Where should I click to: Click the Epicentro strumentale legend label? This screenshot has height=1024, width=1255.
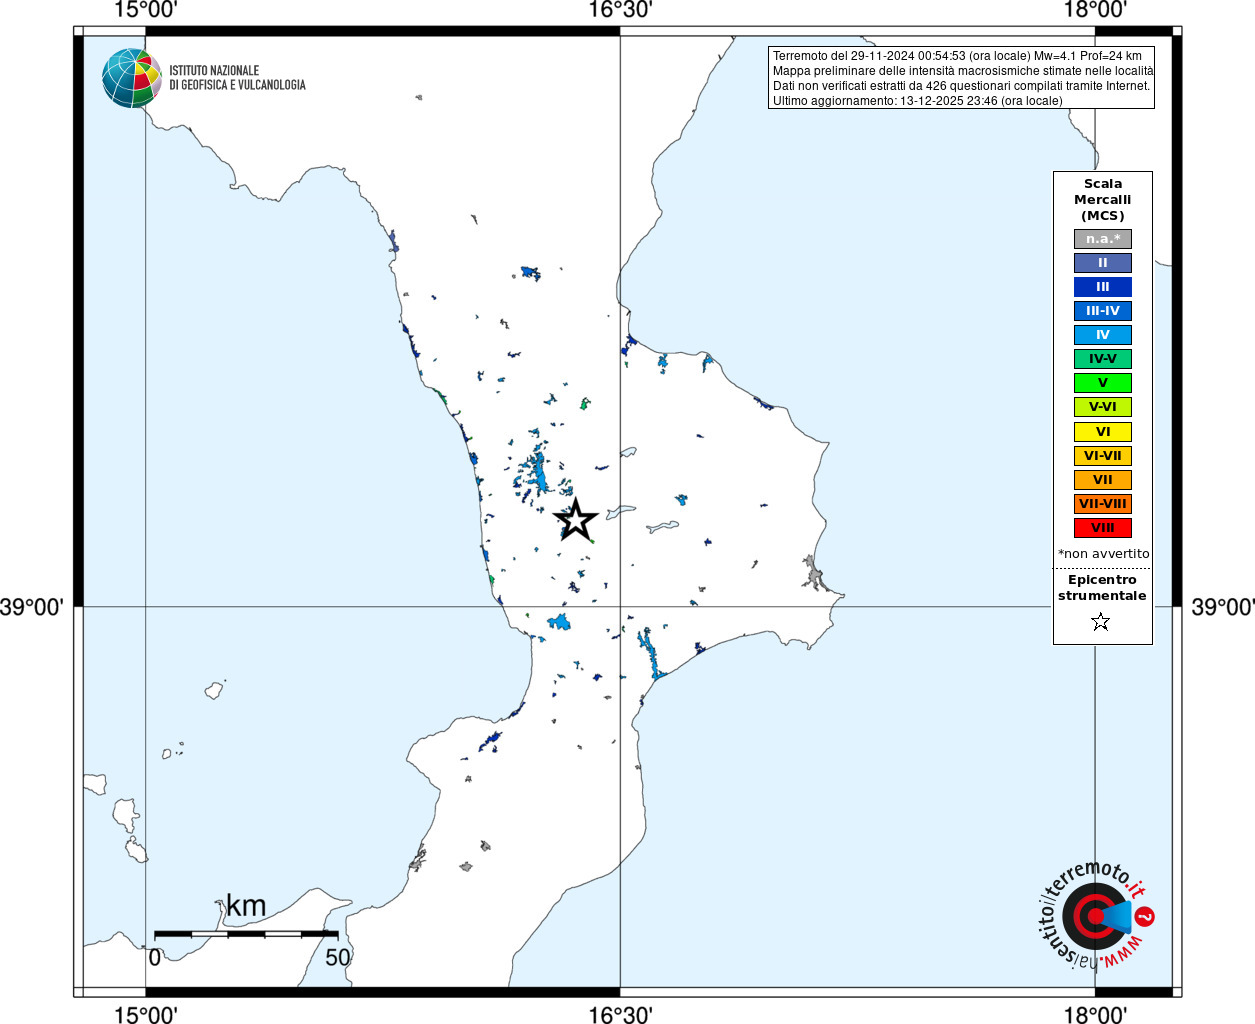(1102, 588)
